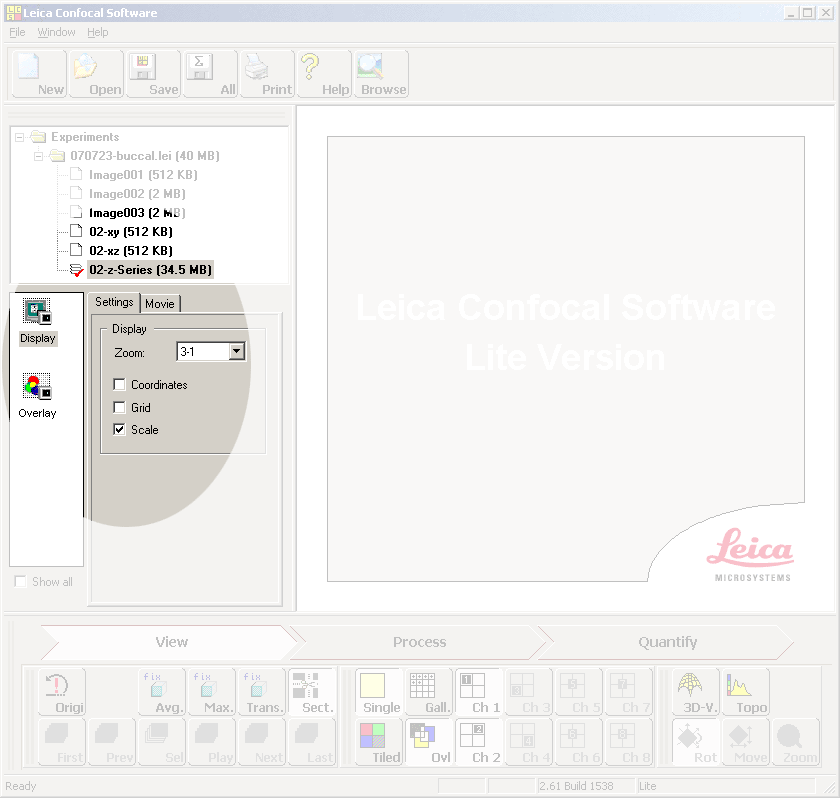Click the Origi button in View
The width and height of the screenshot is (840, 798).
62,691
